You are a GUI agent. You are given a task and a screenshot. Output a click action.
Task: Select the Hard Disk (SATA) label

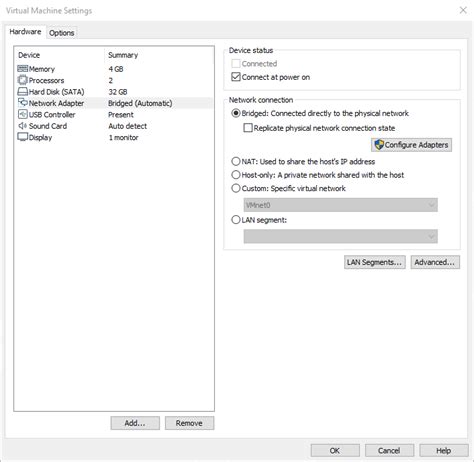coord(56,92)
